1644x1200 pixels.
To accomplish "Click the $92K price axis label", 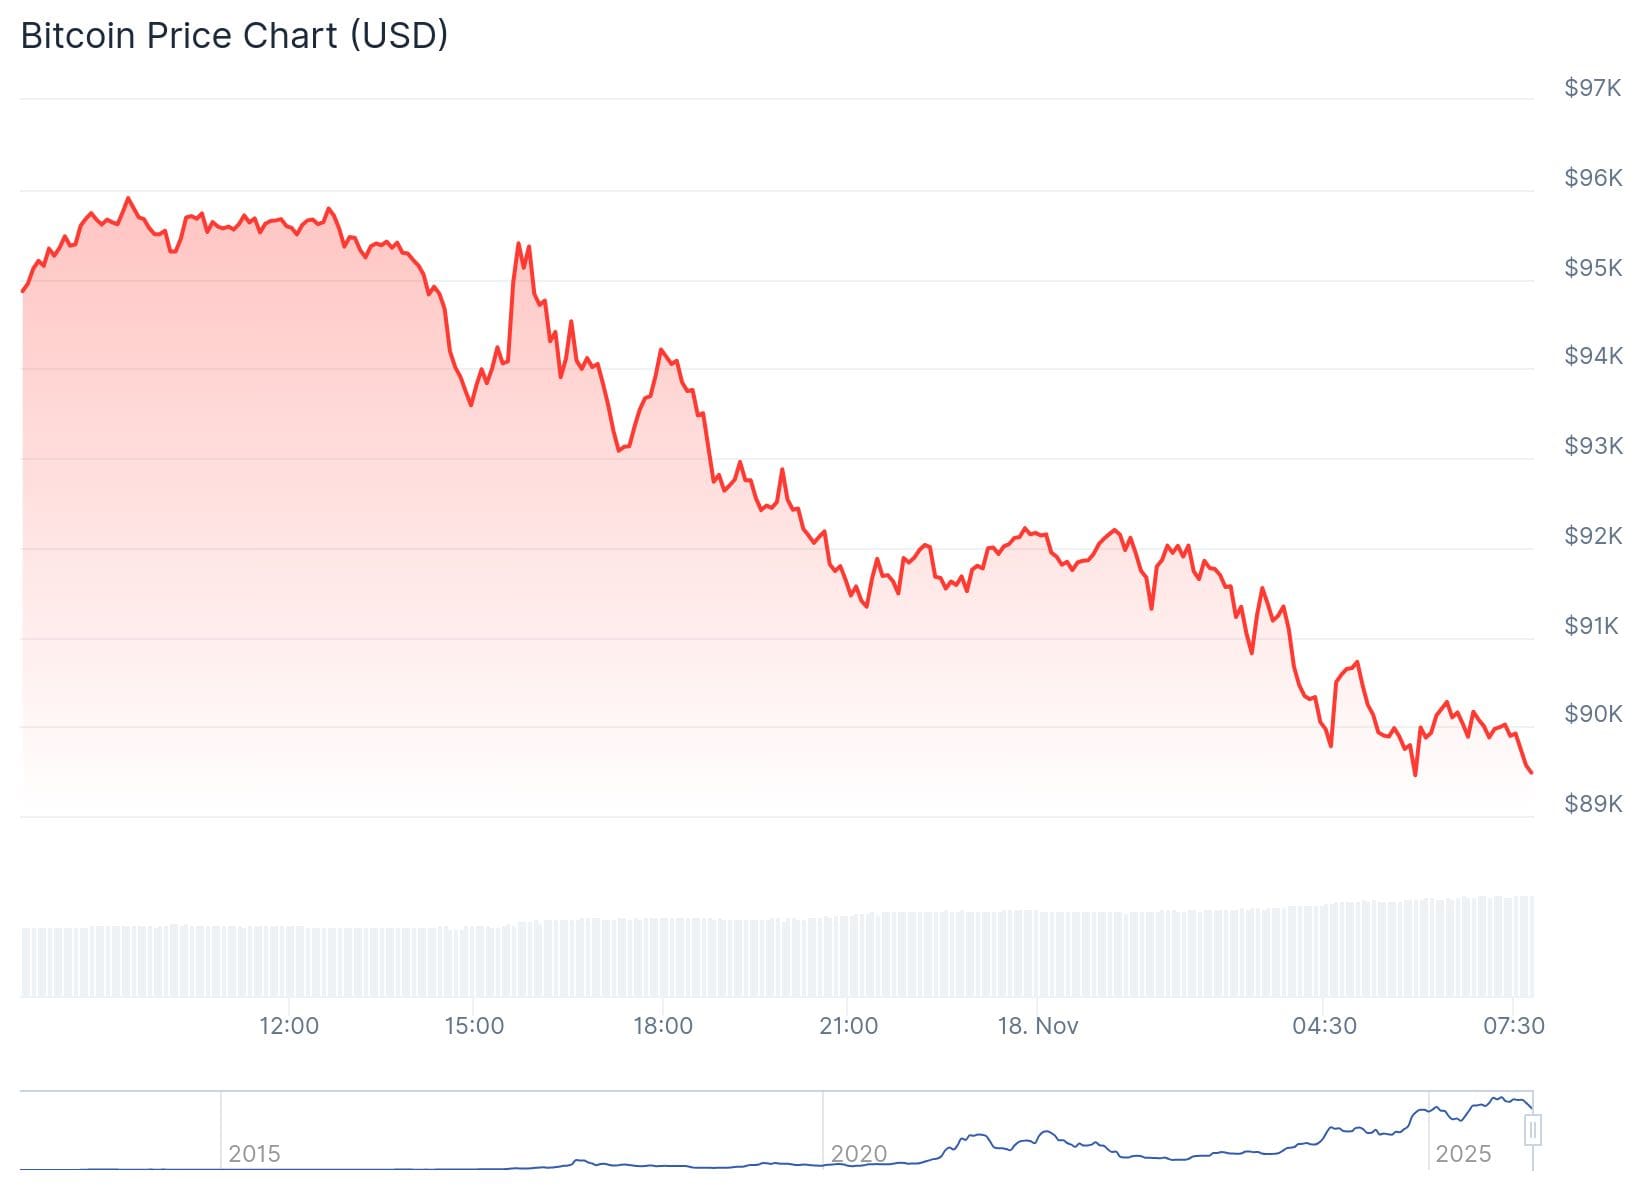I will [x=1593, y=536].
